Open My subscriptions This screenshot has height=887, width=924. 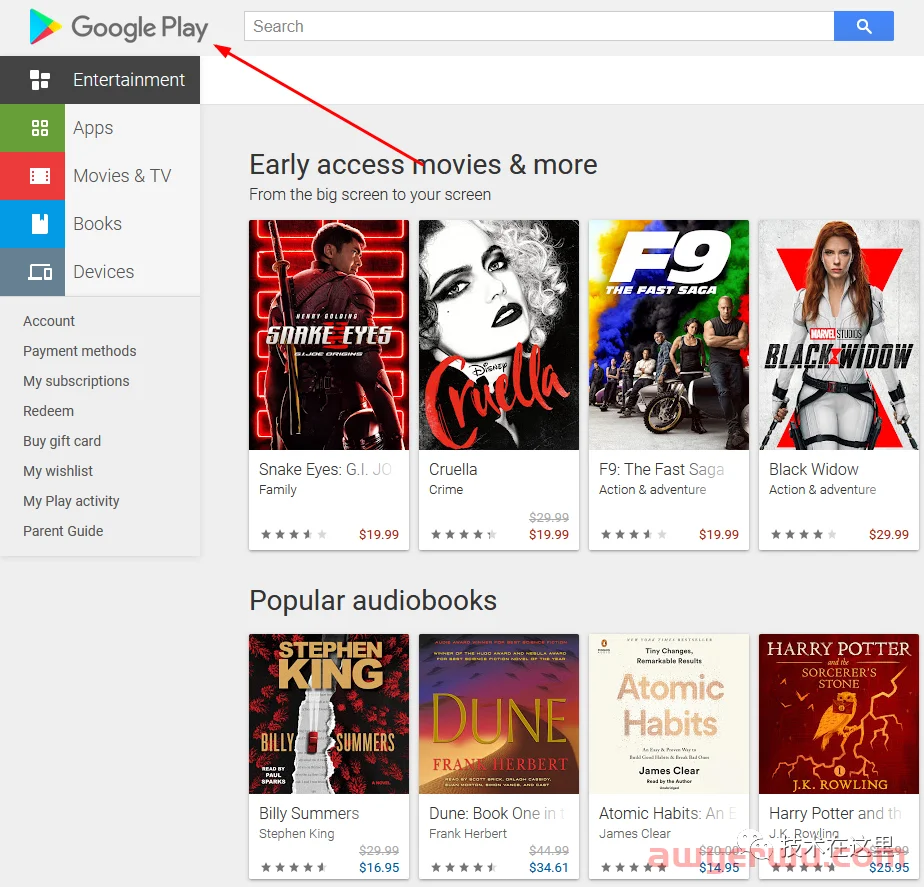coord(76,381)
